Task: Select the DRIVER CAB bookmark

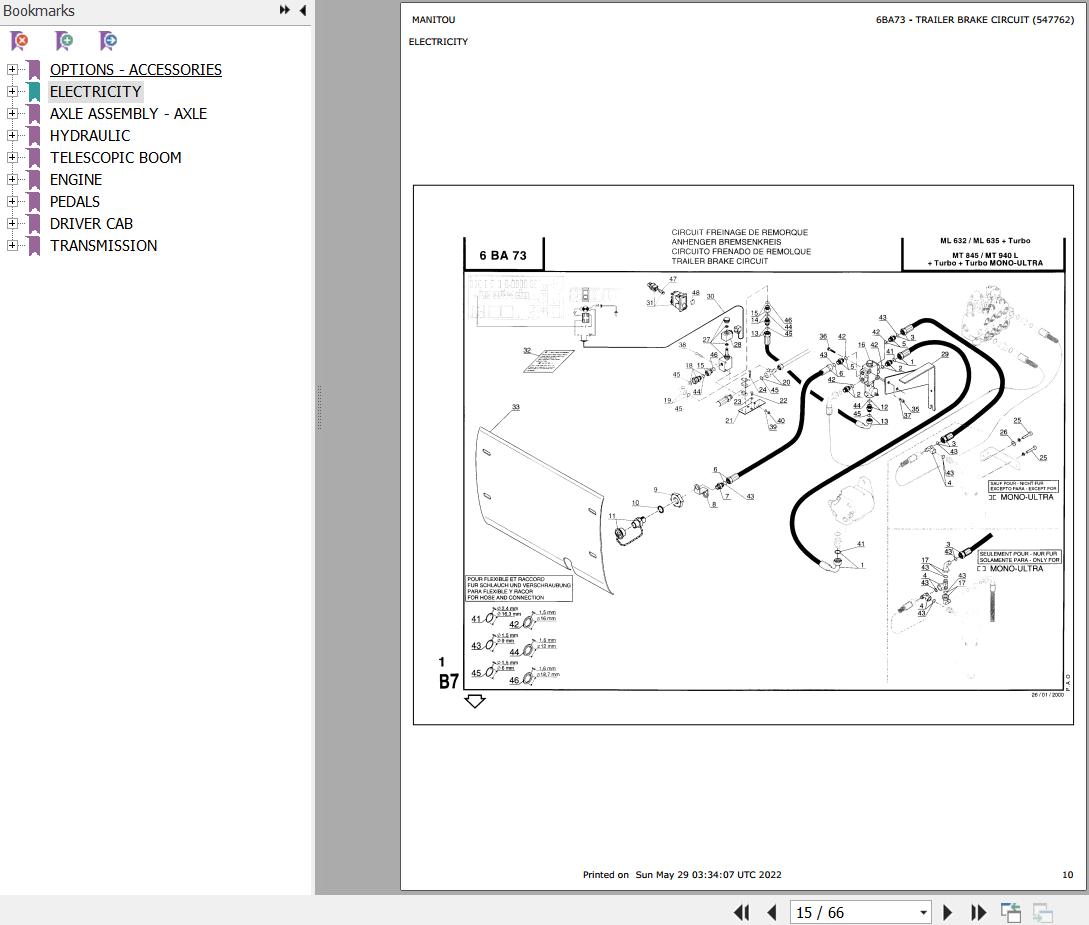Action: tap(91, 223)
